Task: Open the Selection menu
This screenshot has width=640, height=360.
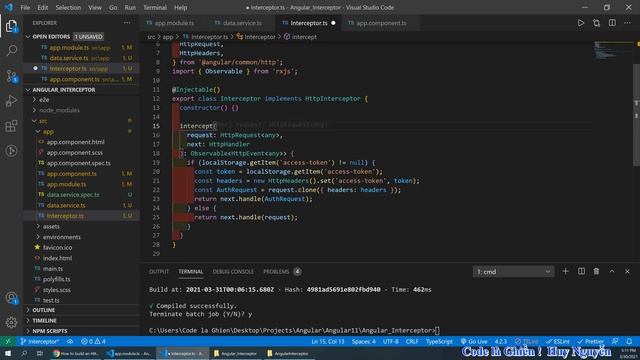Action: 68,7
